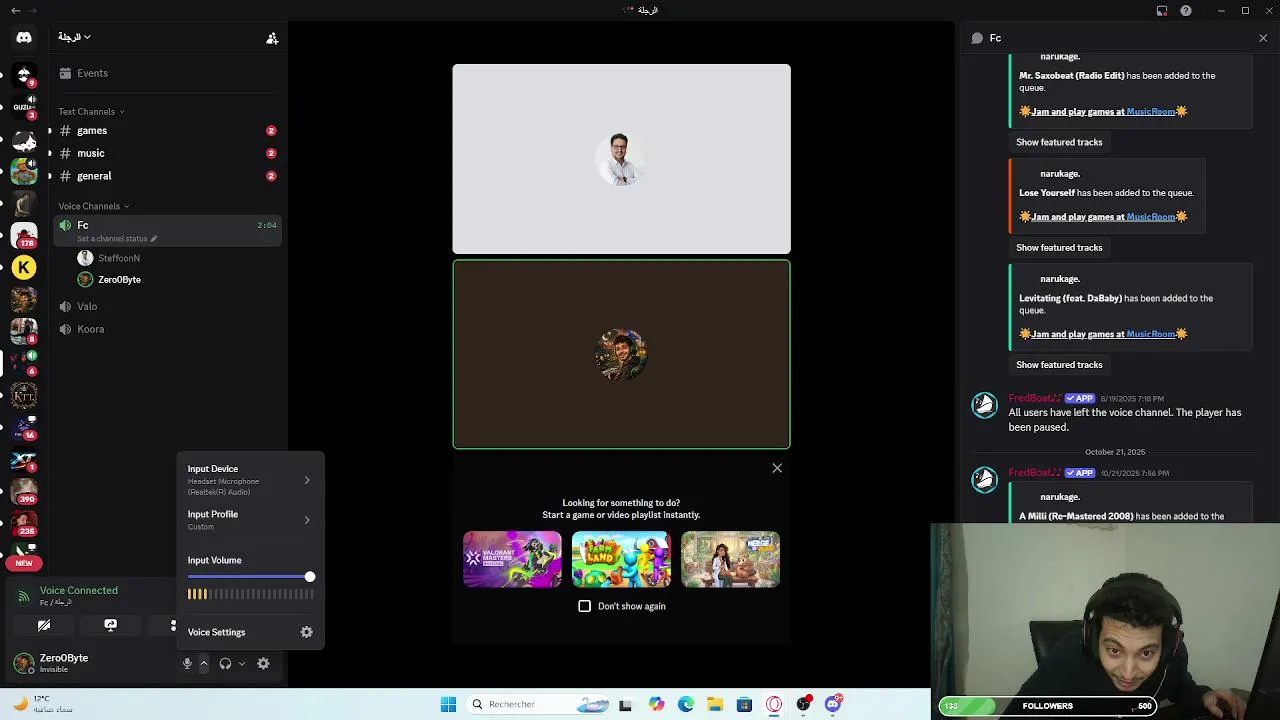Screen dimensions: 1280x720
Task: Open the Merge activity thumbnail
Action: pyautogui.click(x=730, y=559)
